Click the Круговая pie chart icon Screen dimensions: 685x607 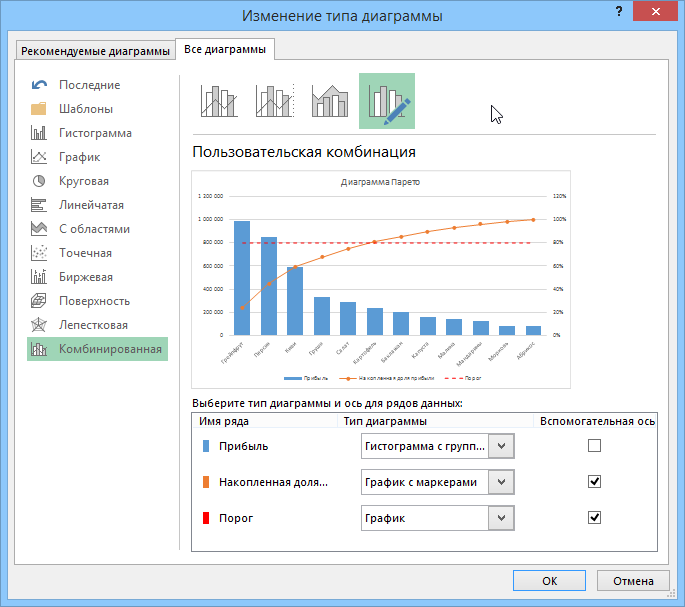point(39,181)
